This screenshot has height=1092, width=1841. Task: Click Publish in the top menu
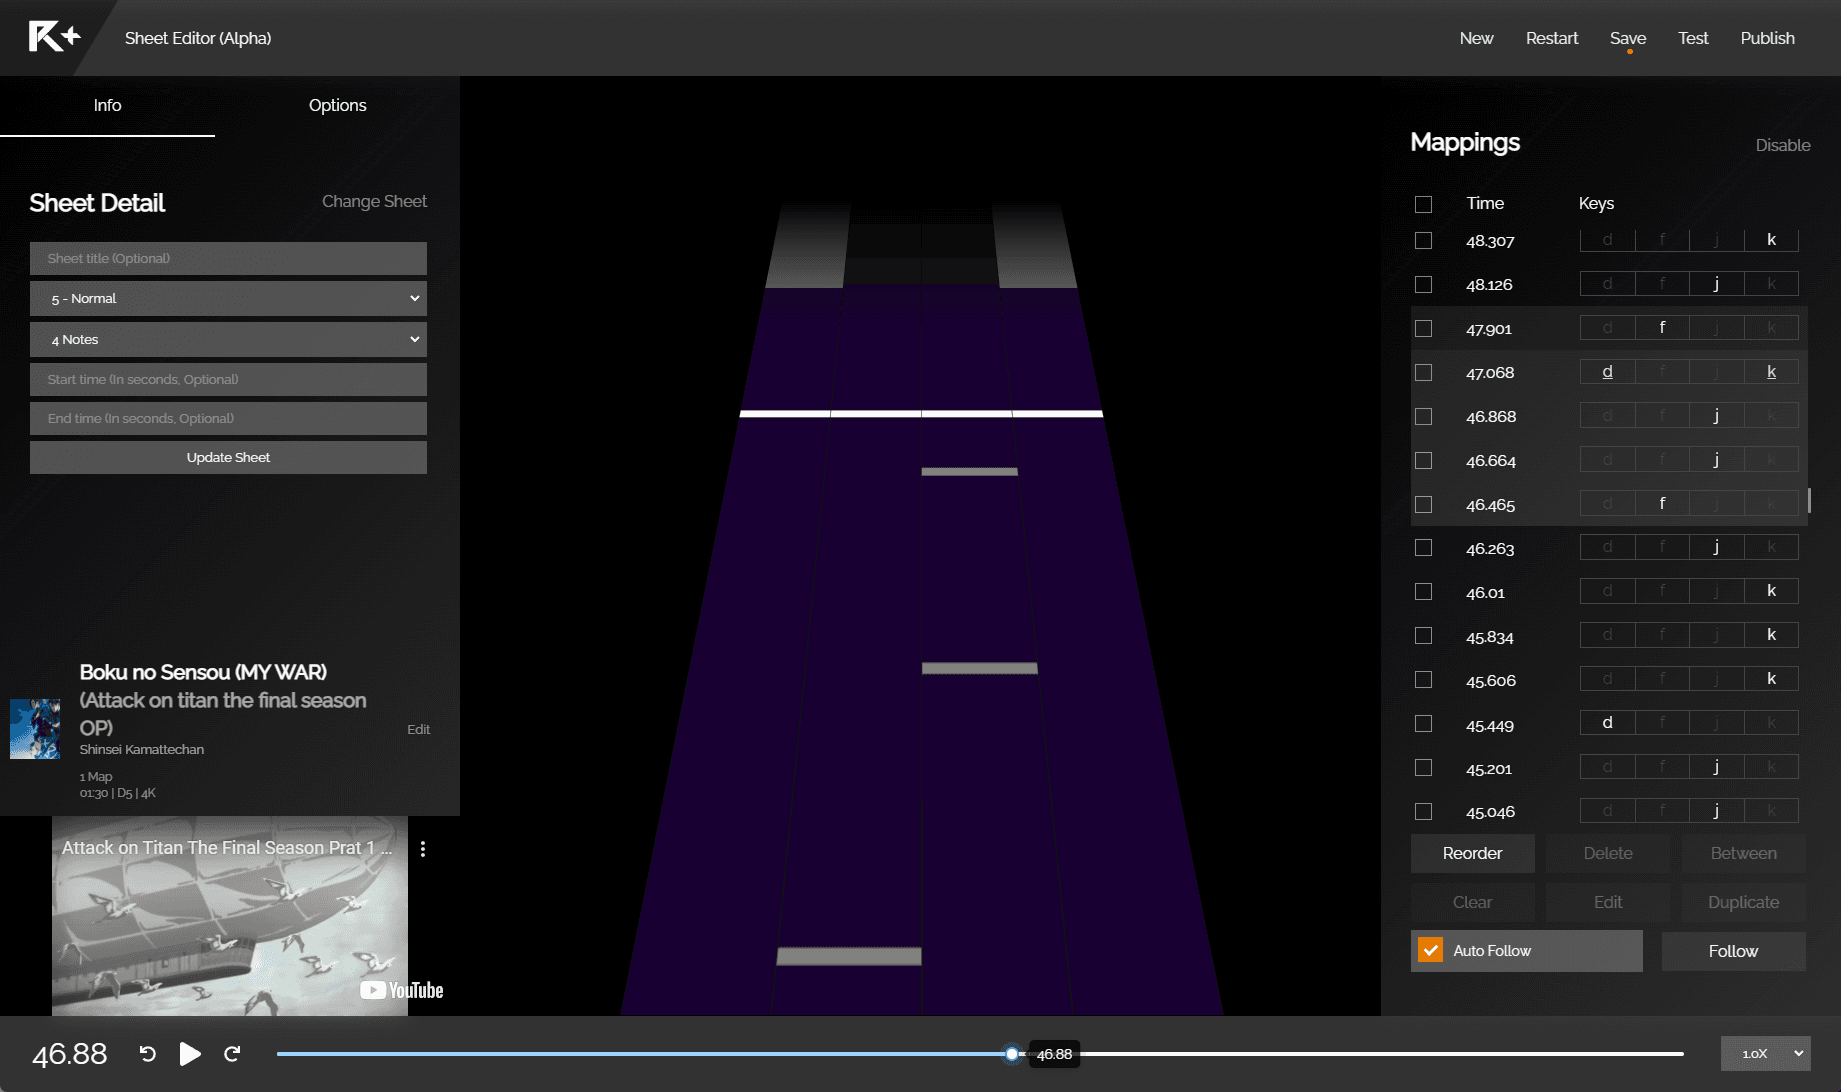(x=1767, y=38)
